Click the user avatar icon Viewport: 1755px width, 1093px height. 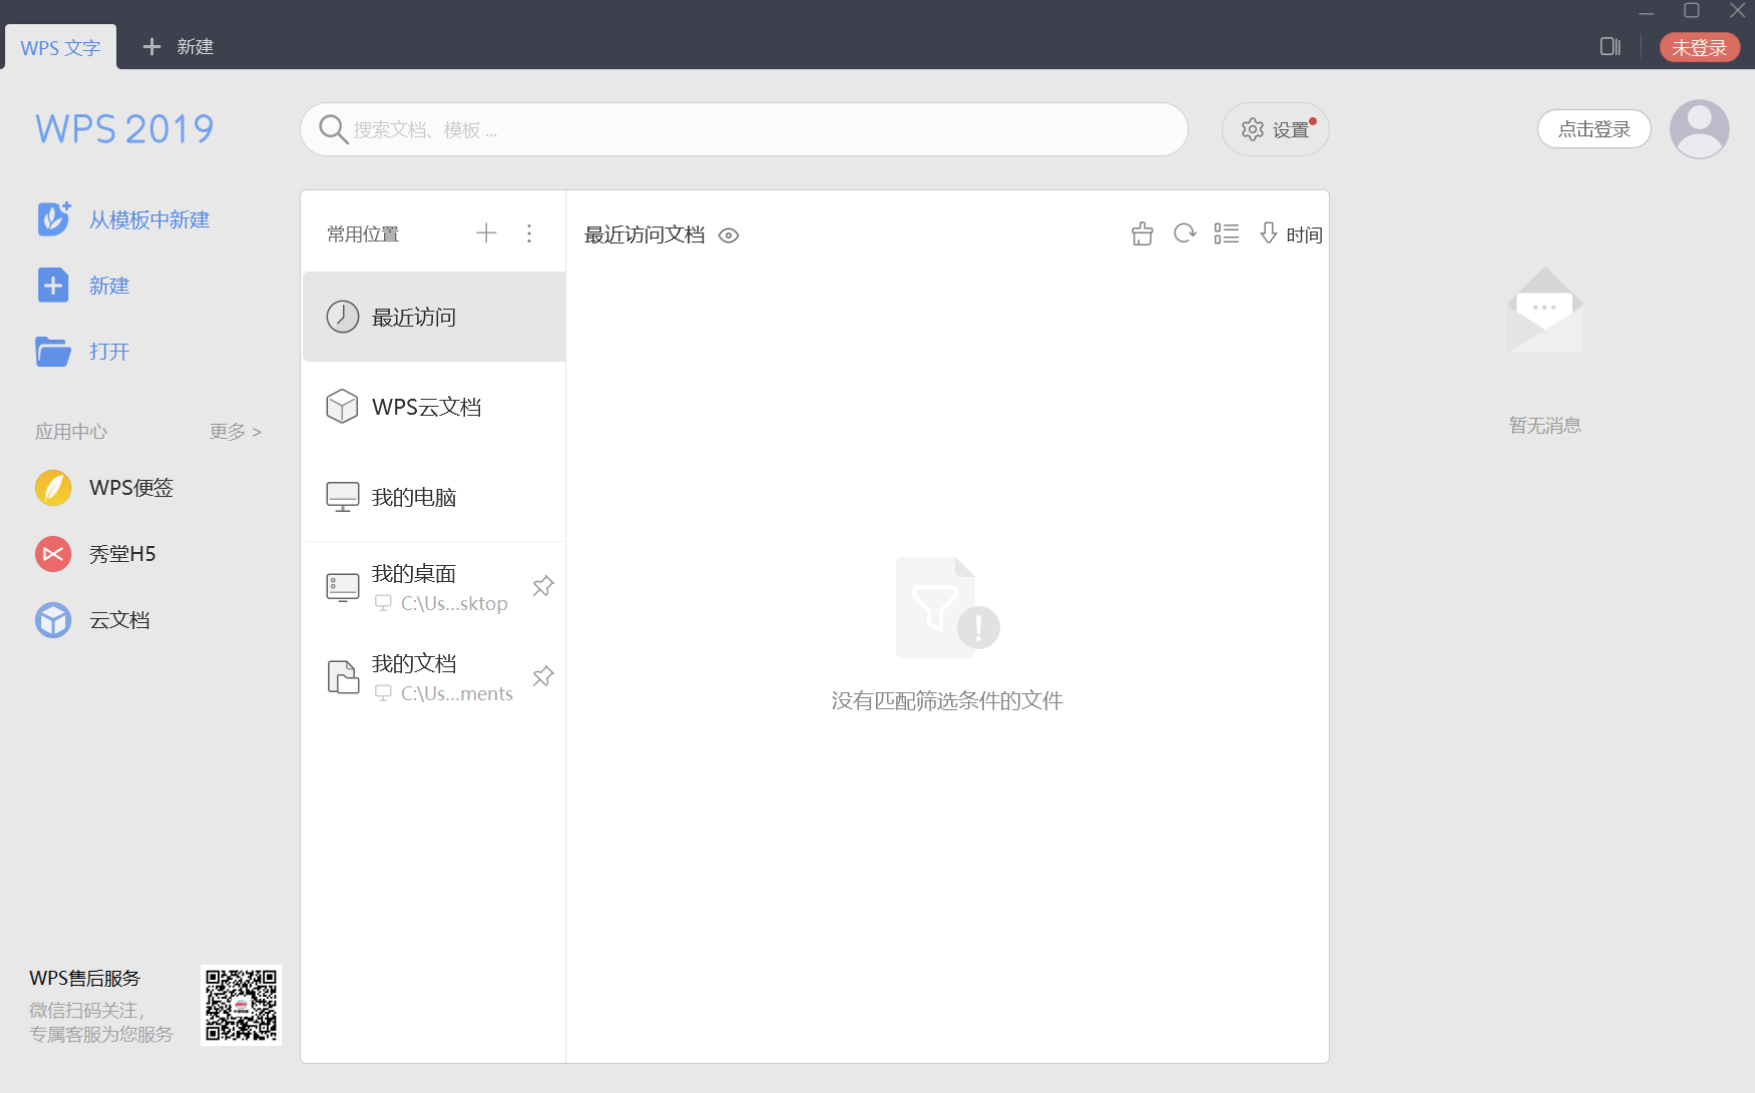(x=1699, y=129)
